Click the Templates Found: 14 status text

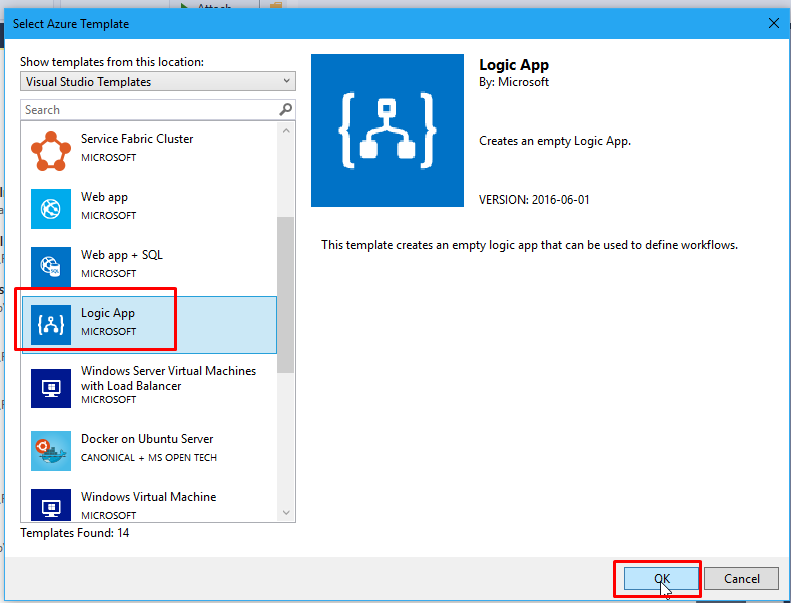tap(75, 533)
